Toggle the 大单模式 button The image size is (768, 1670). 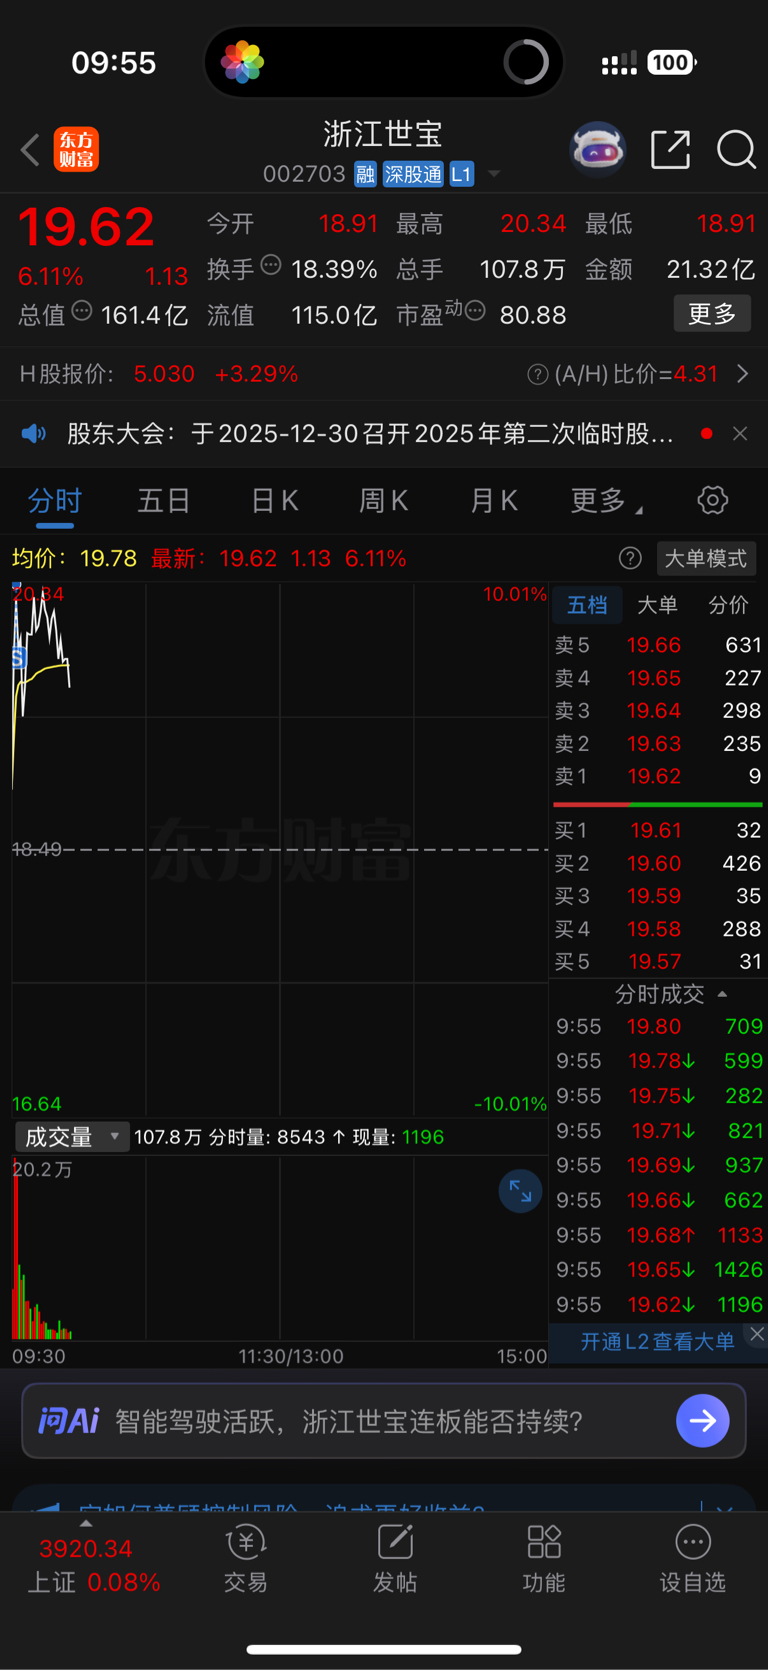(x=706, y=558)
